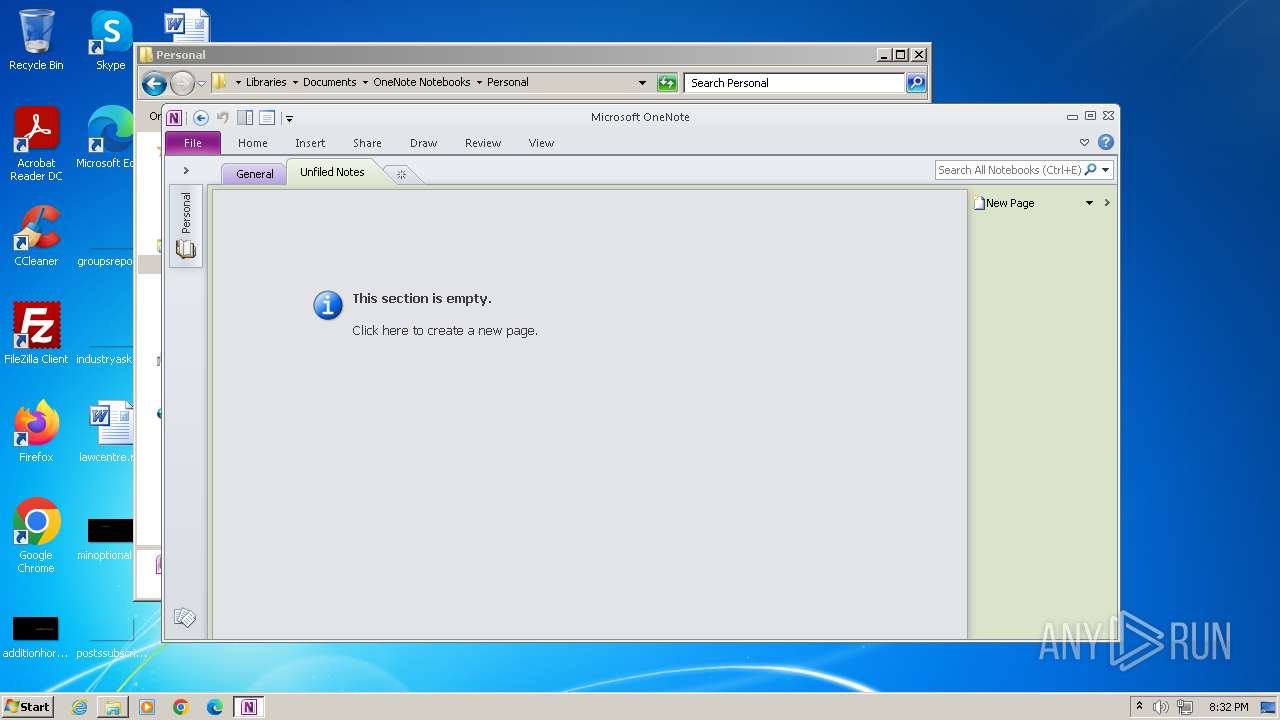Open Windows Media Player taskbar icon
This screenshot has height=720, width=1280.
point(147,707)
